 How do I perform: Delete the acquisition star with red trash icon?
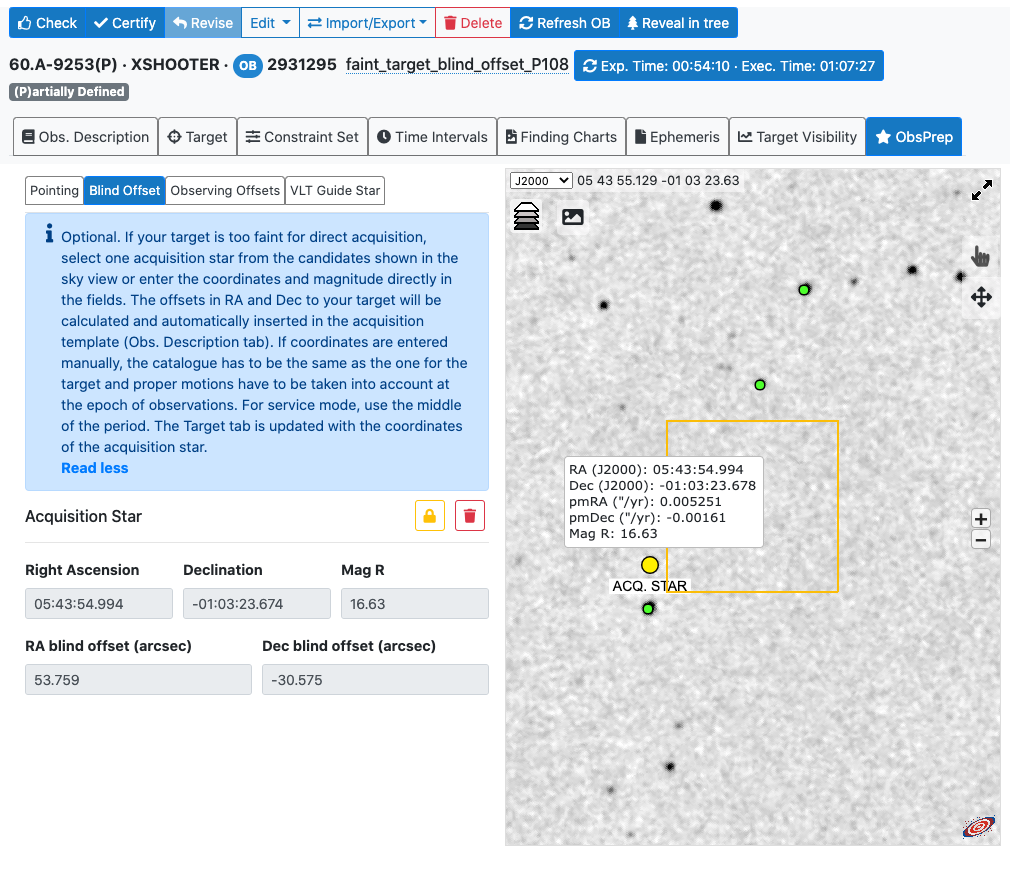pyautogui.click(x=470, y=516)
